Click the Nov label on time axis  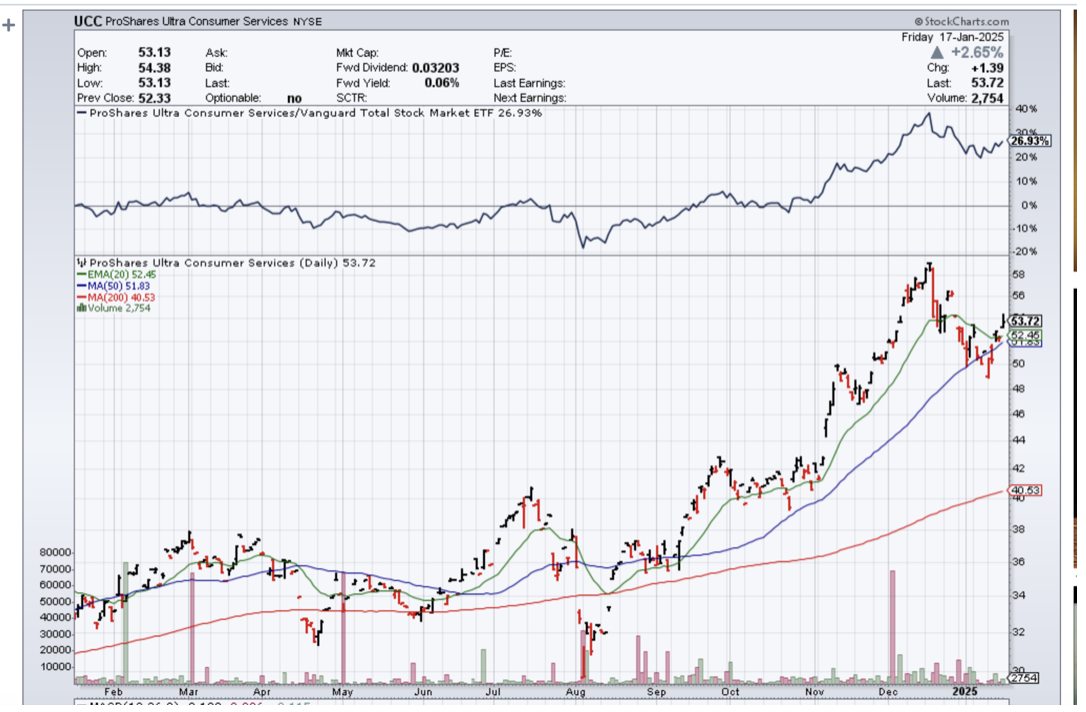coord(814,691)
